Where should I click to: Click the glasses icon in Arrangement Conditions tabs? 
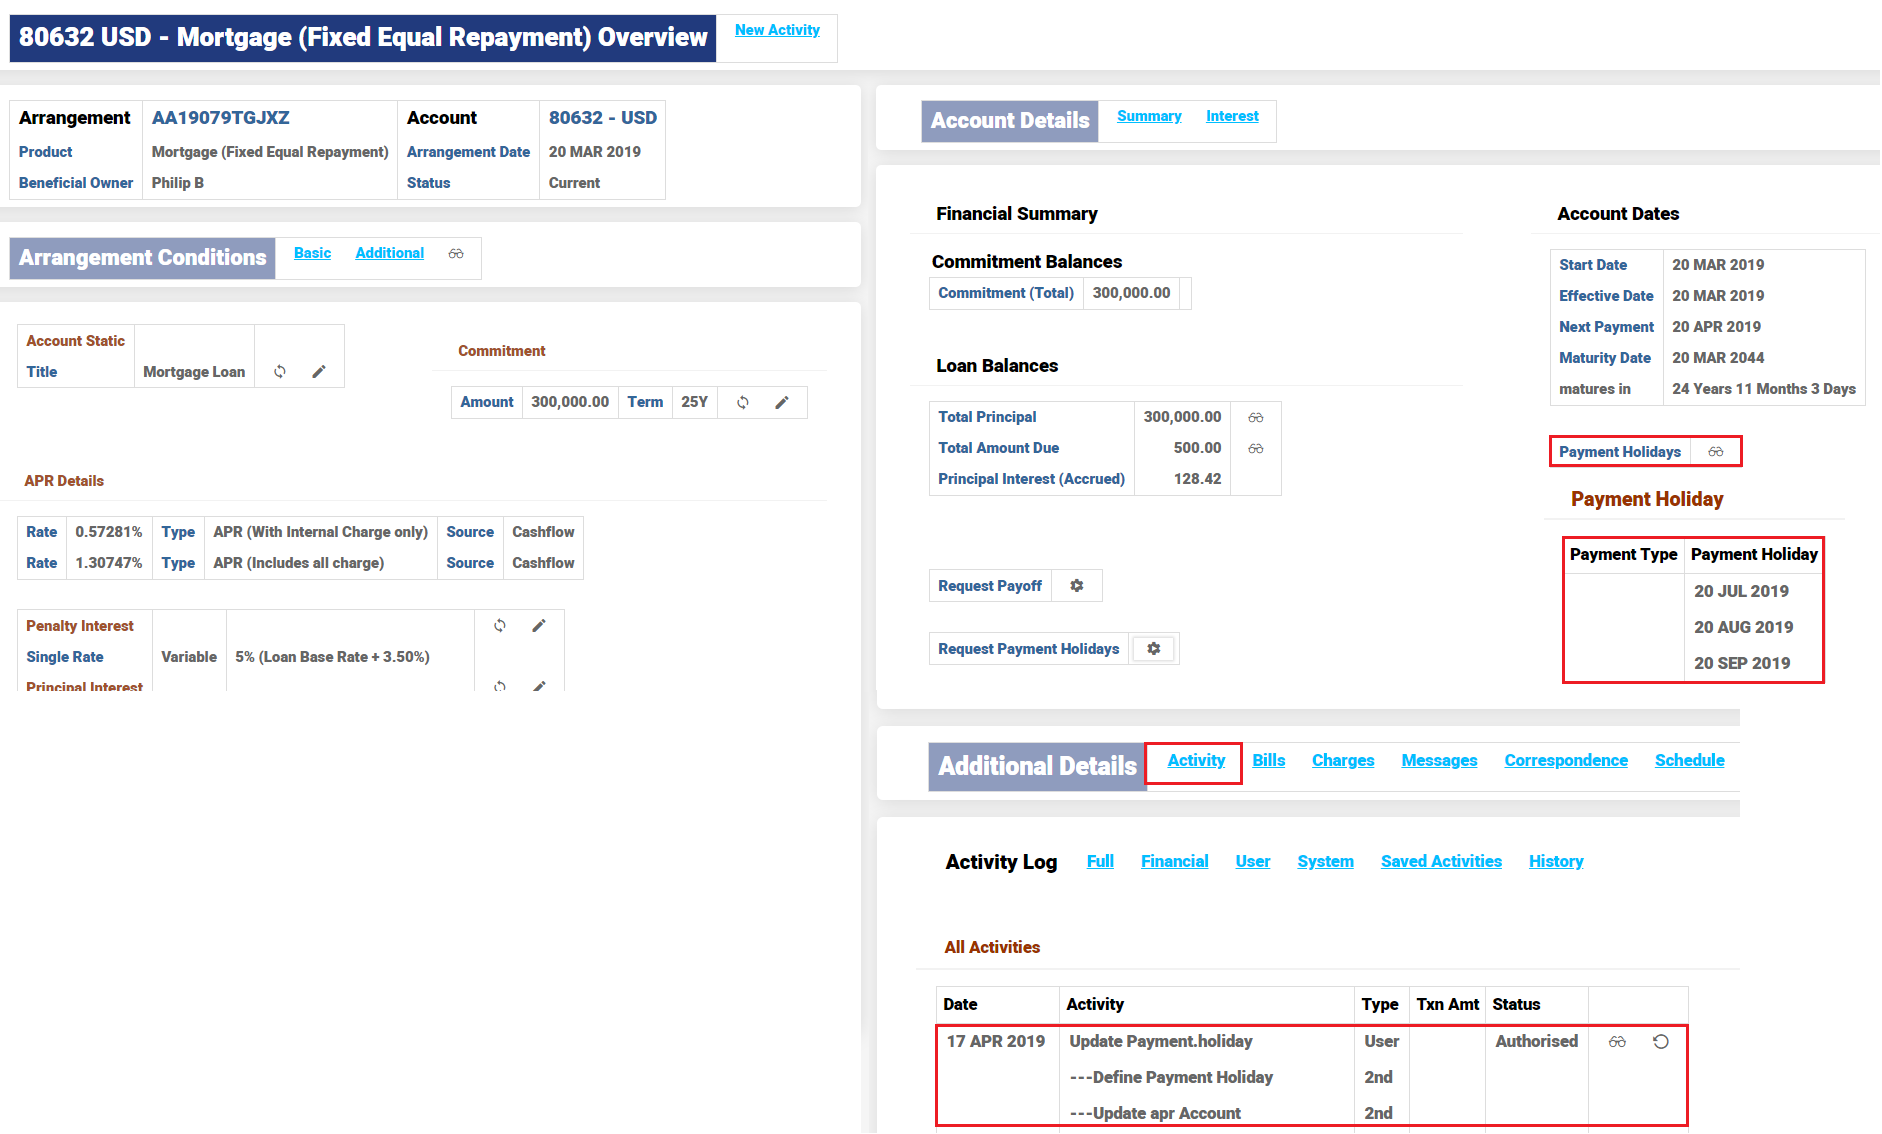(x=456, y=254)
